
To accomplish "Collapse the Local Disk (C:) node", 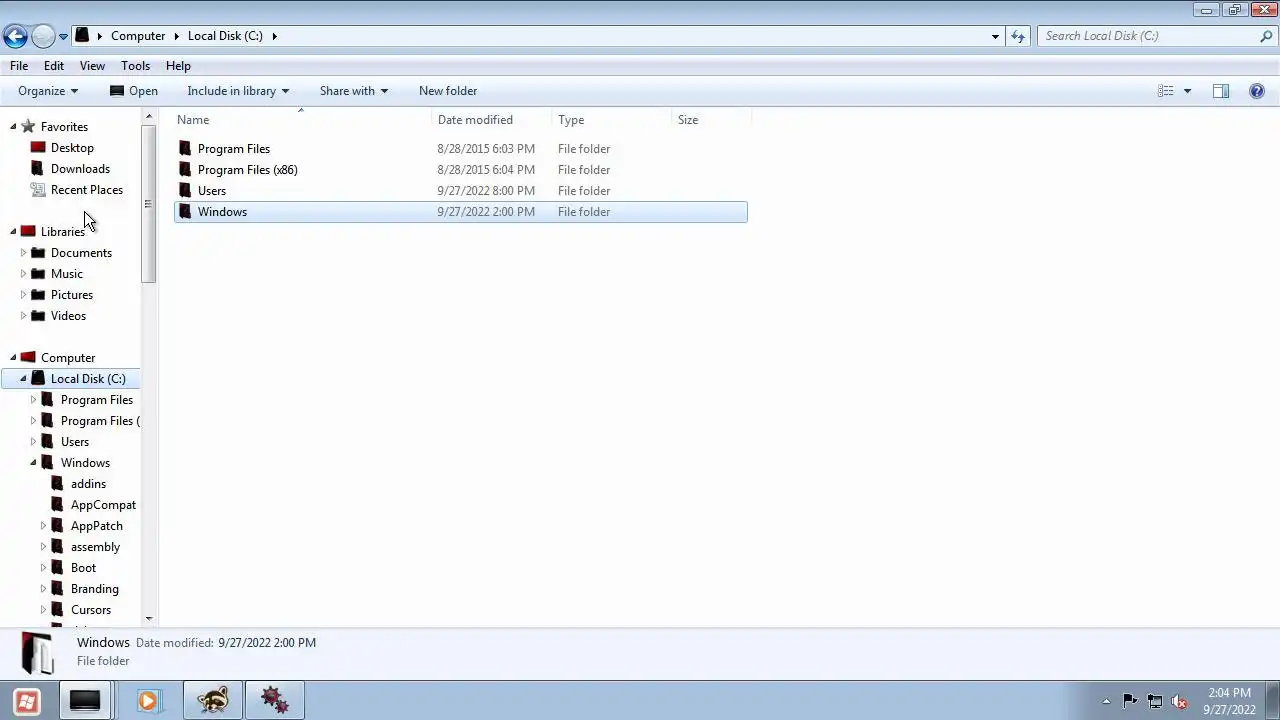I will coord(23,379).
